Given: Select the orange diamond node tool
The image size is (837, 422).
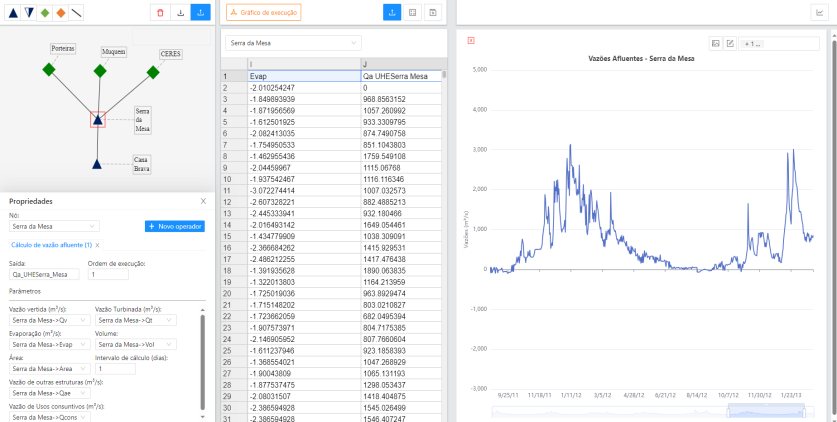Looking at the screenshot, I should [x=61, y=12].
